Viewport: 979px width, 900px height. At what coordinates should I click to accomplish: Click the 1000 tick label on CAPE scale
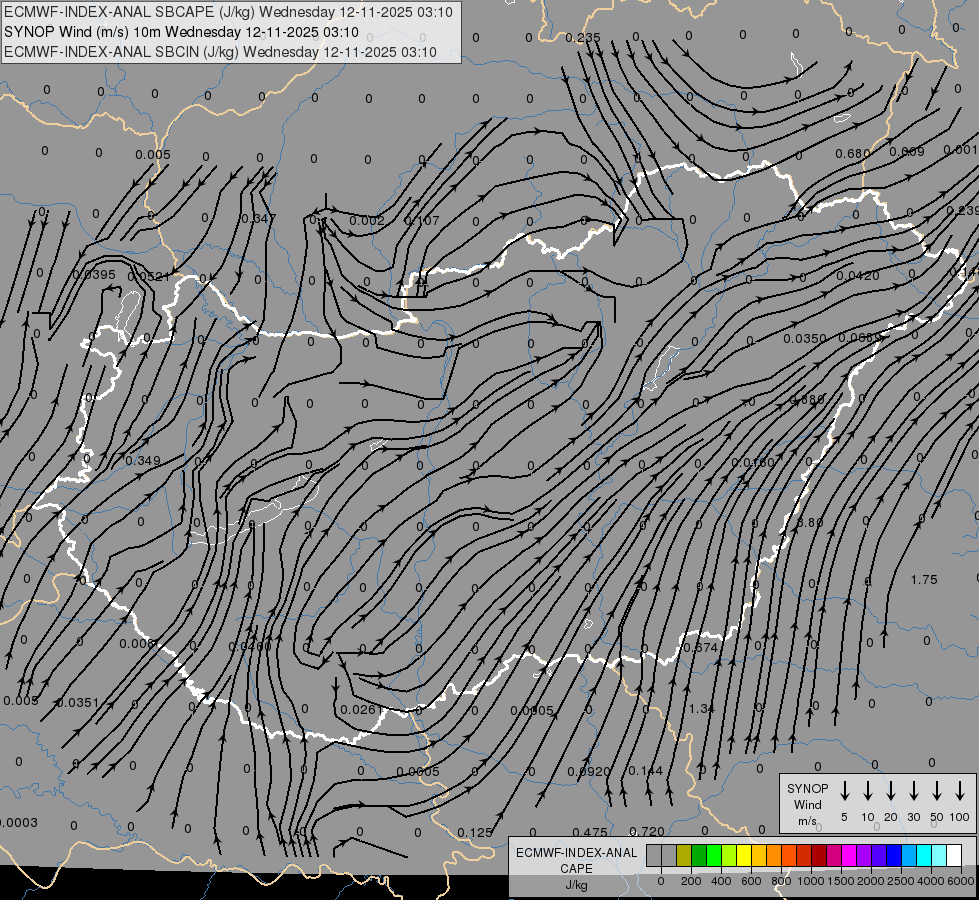click(811, 881)
